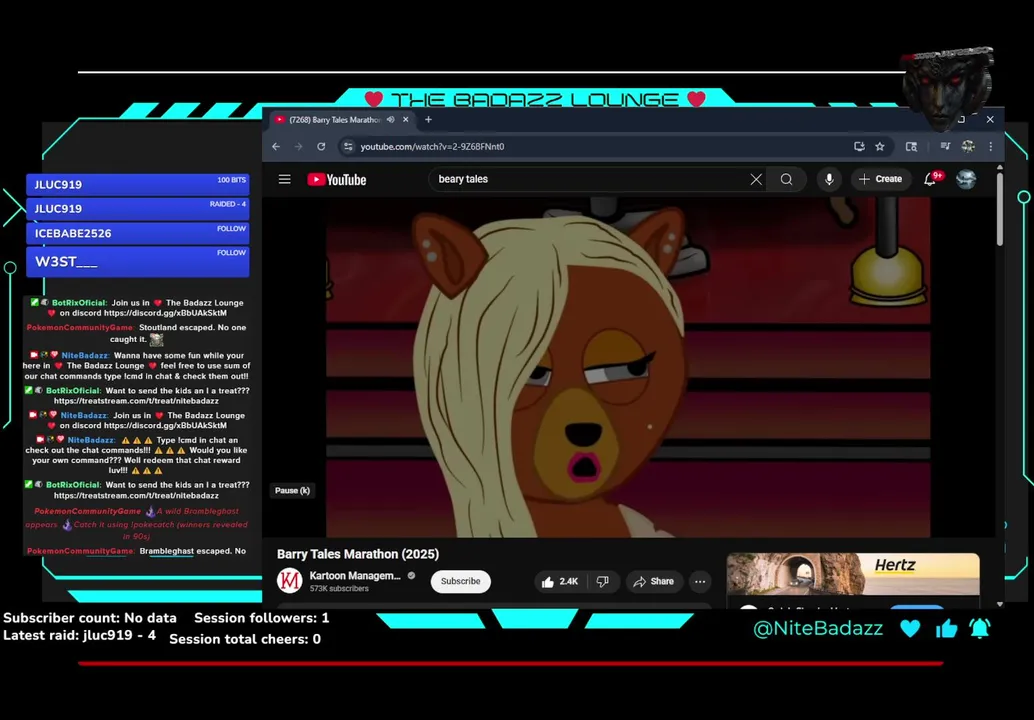Click '573K subscribers' text
1034x720 pixels.
coord(339,589)
